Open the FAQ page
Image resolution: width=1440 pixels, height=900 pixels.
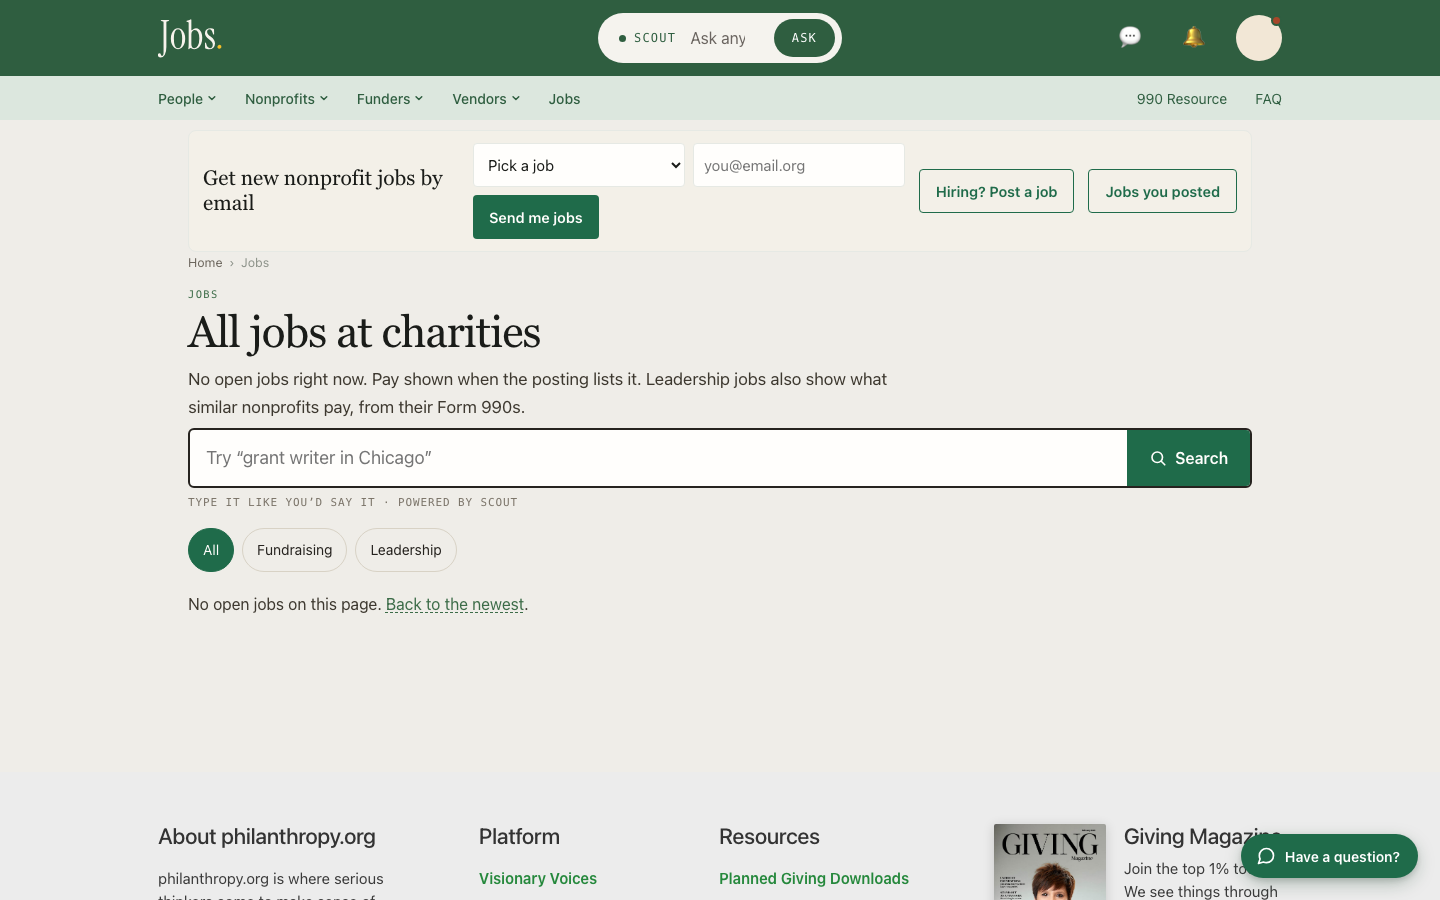(1268, 99)
